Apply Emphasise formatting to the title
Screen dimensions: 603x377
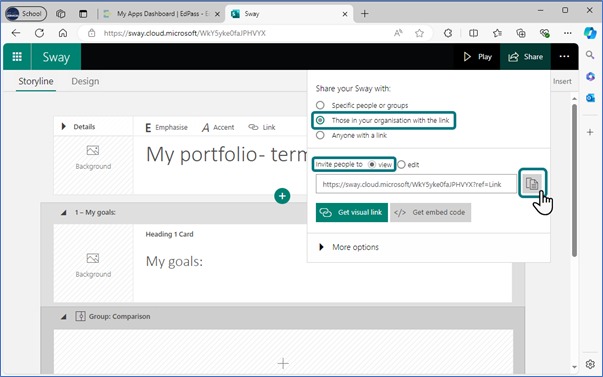pos(167,127)
